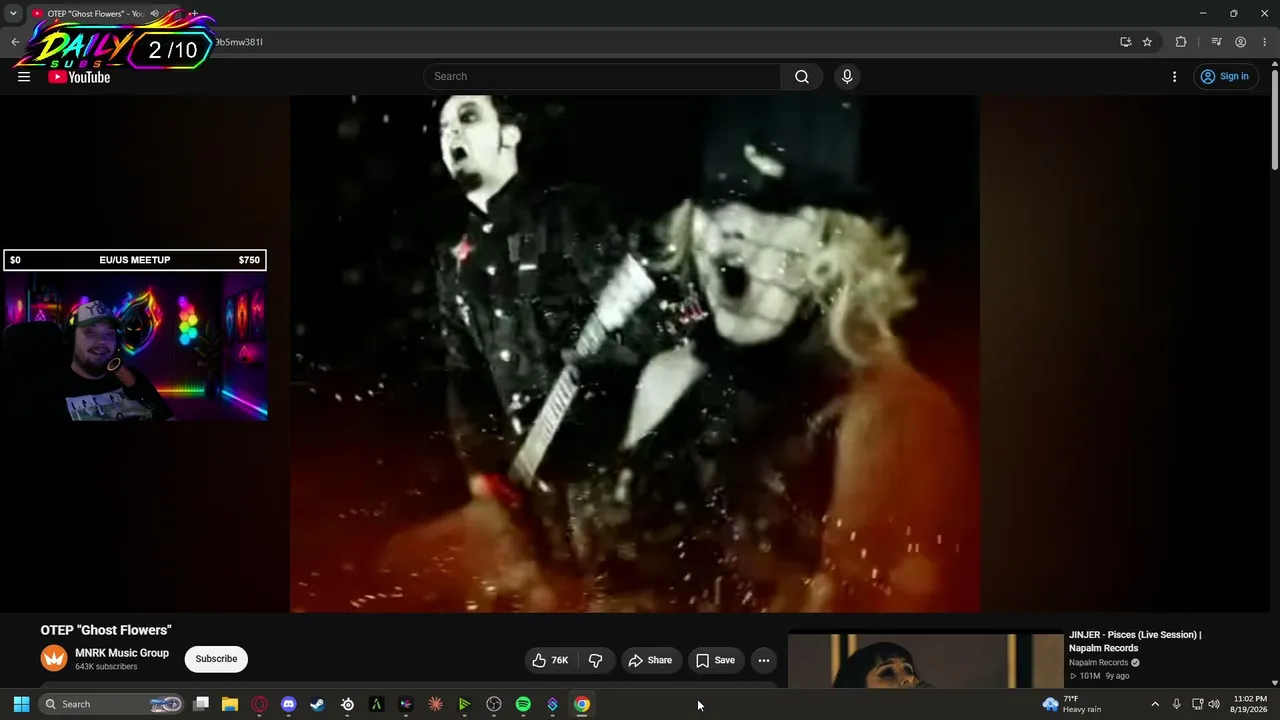Go to YouTube home via the logo
The height and width of the screenshot is (720, 1280).
click(79, 77)
